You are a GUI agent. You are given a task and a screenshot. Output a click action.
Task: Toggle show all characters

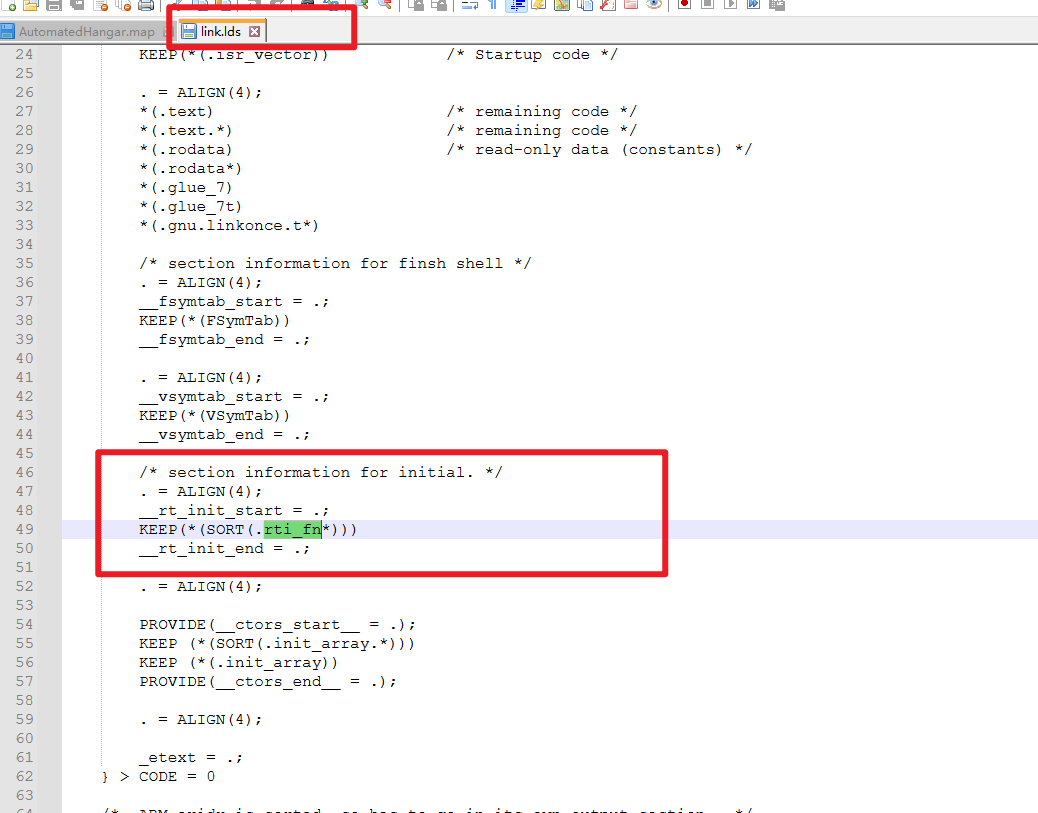[x=492, y=5]
